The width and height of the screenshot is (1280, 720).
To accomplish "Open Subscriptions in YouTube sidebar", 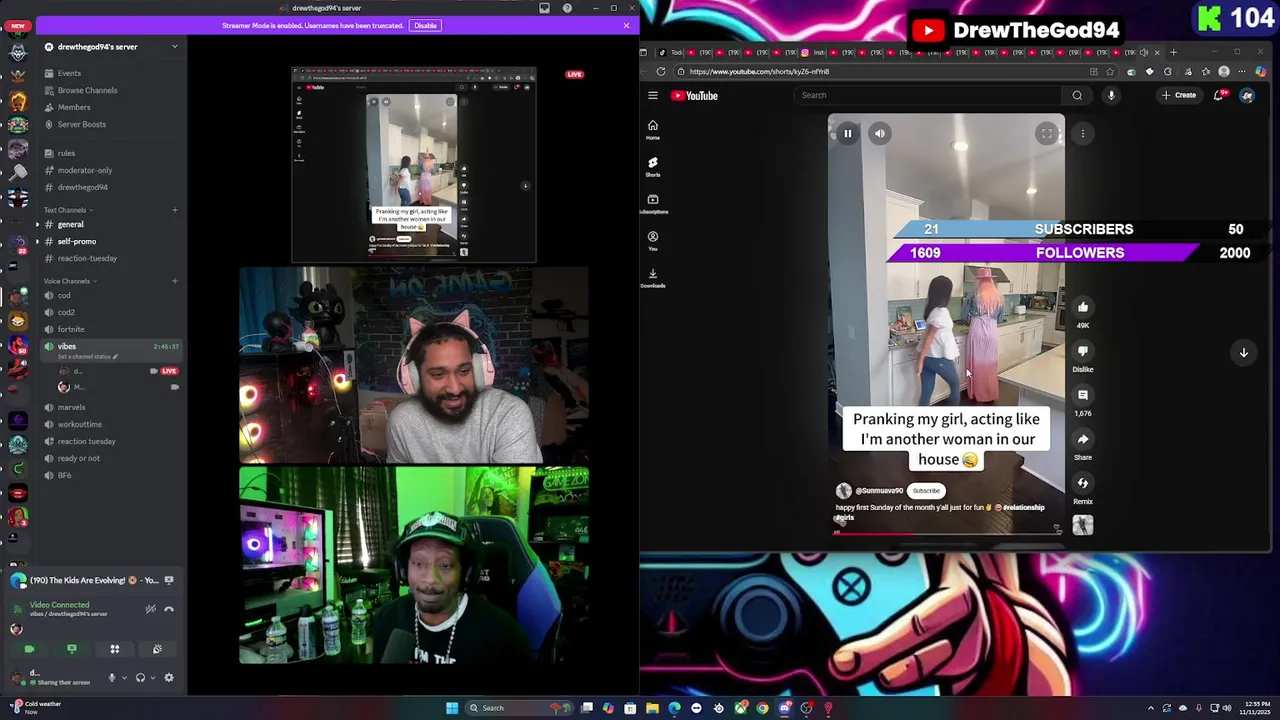I will (x=653, y=204).
